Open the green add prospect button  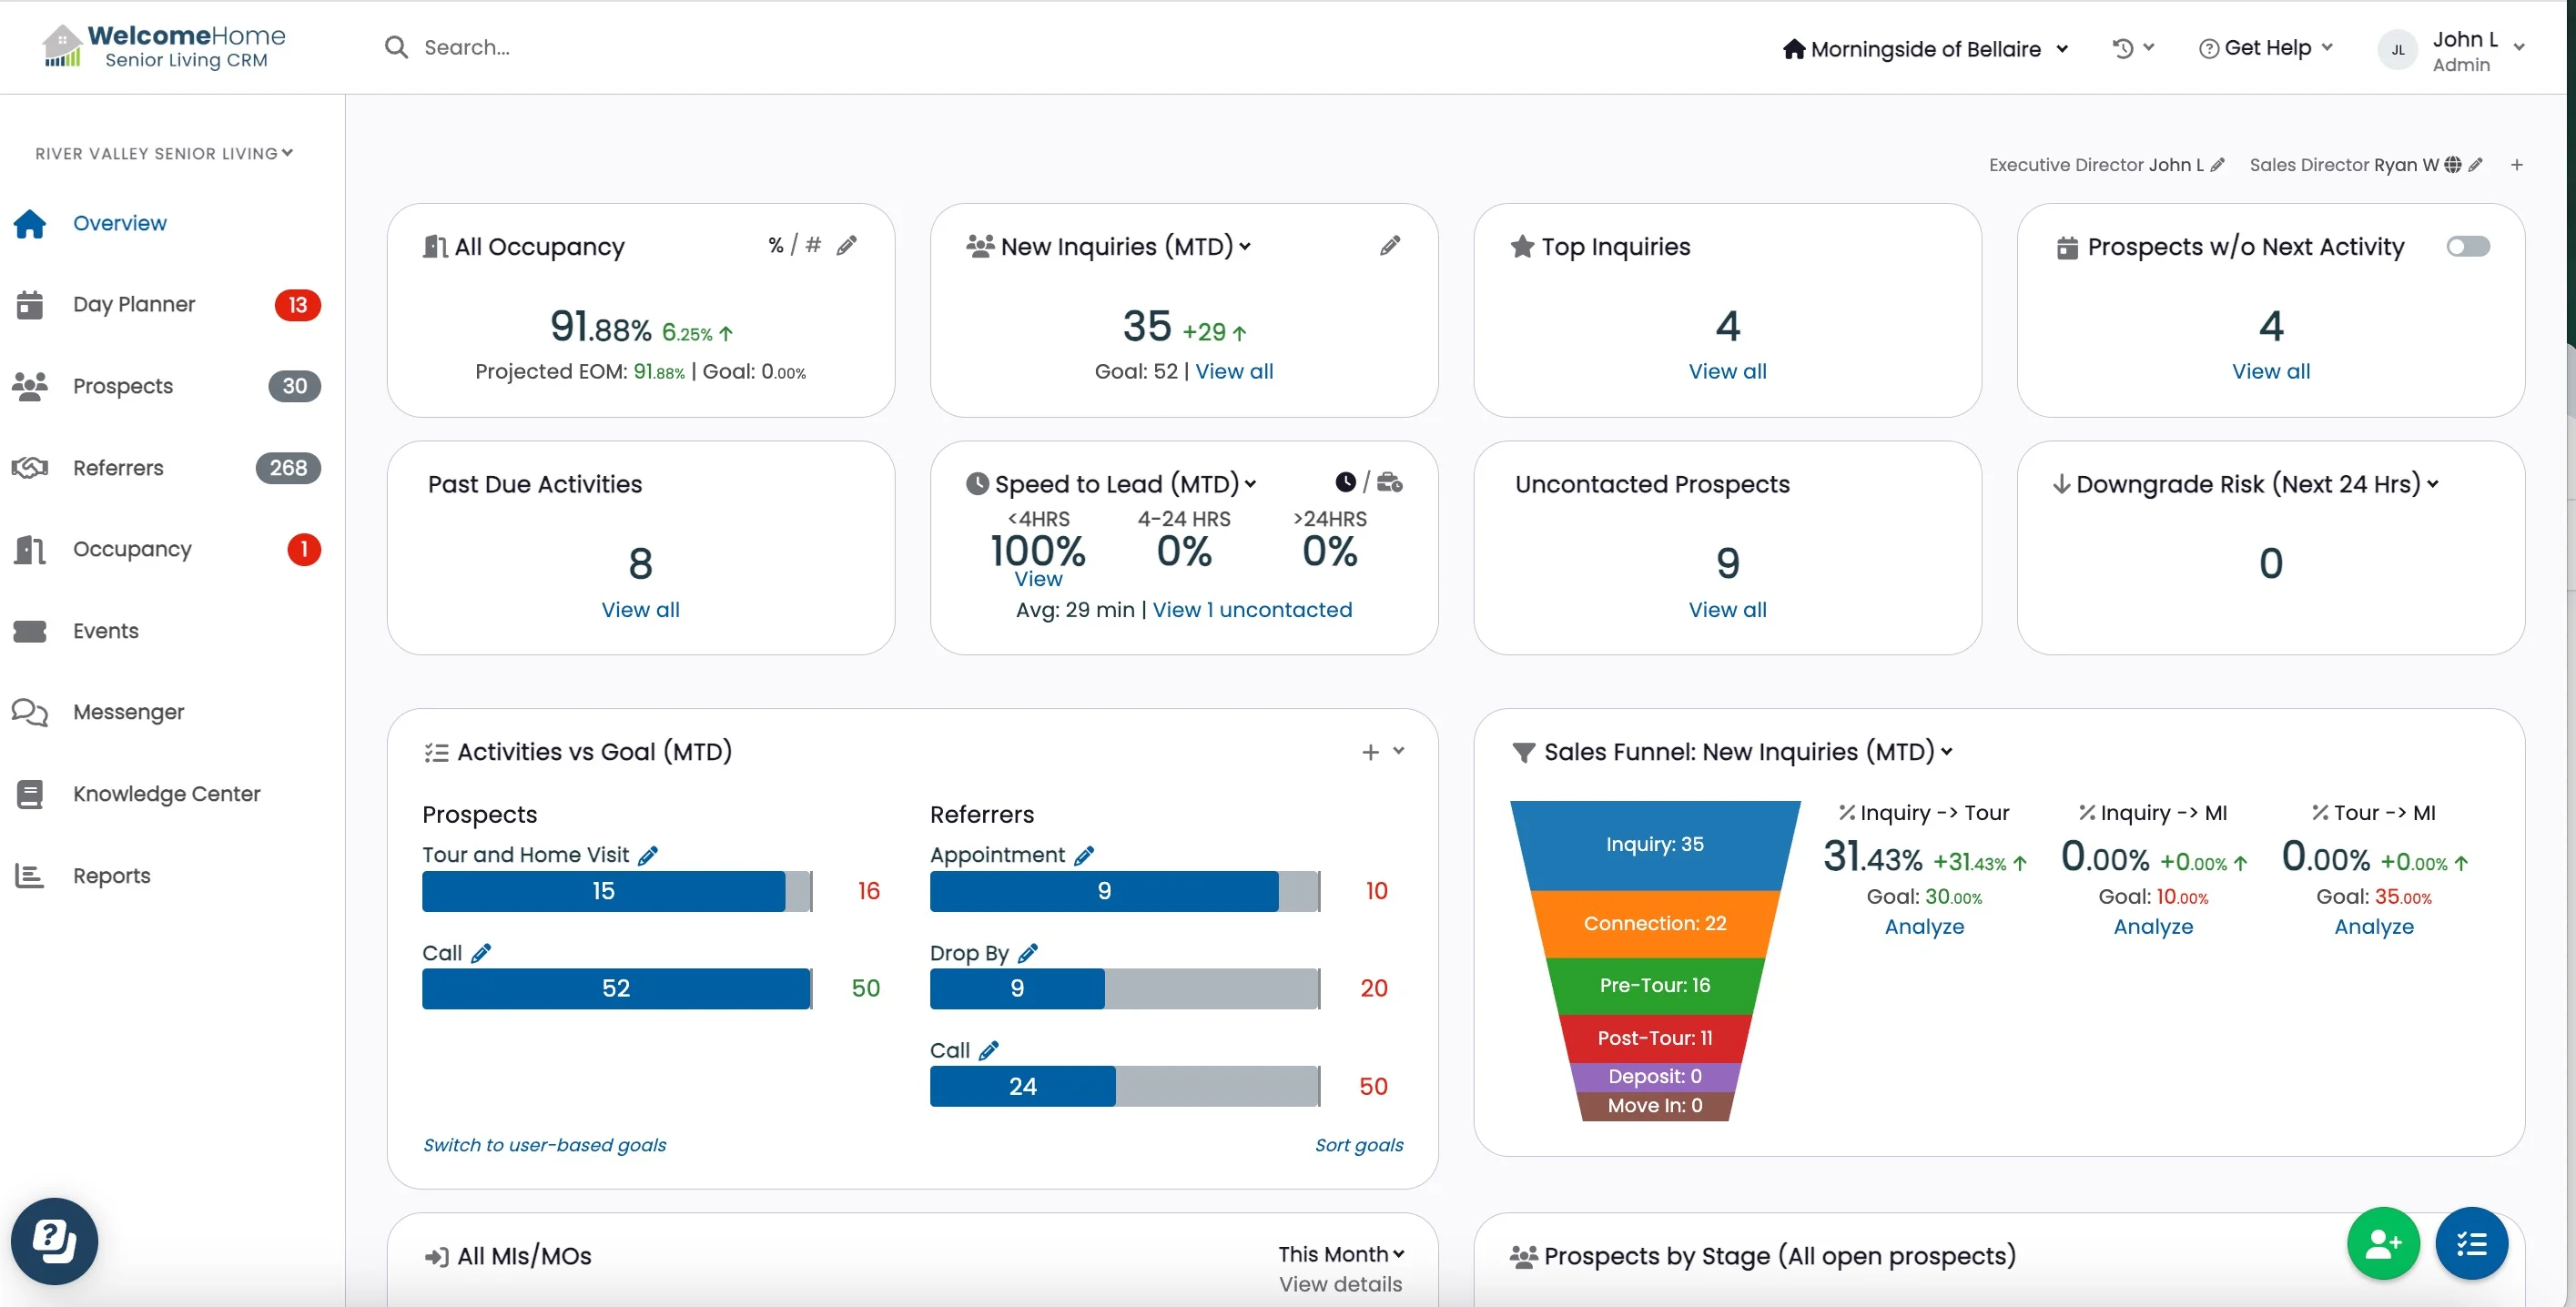(x=2382, y=1243)
